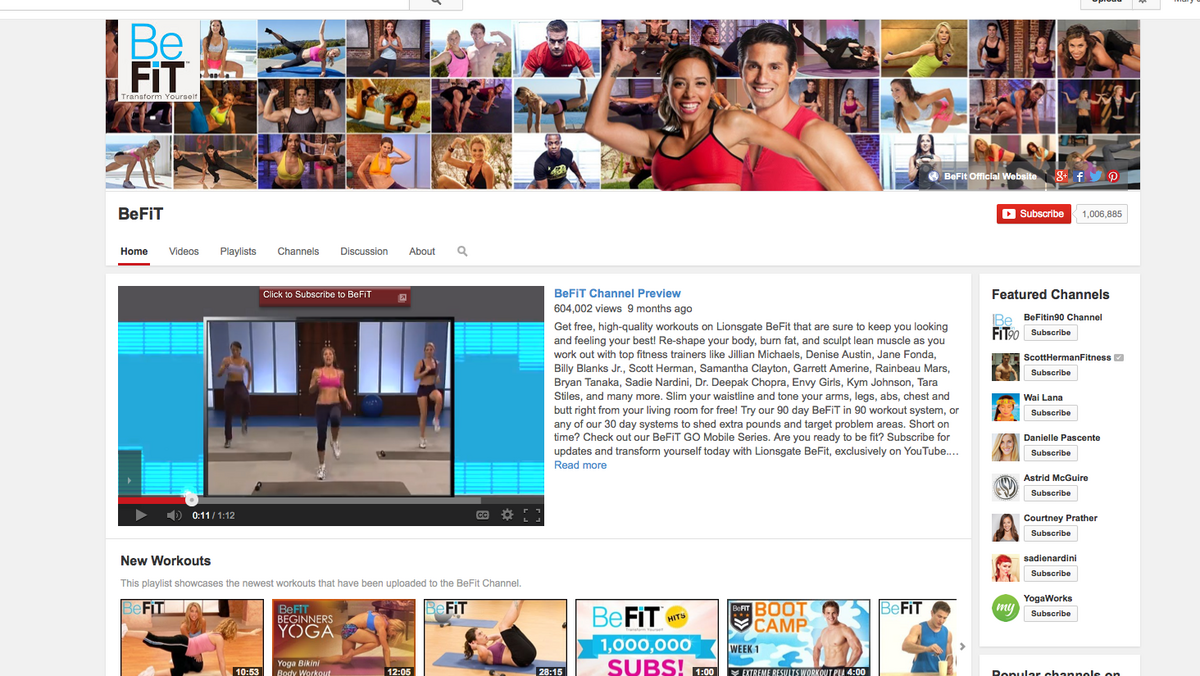Viewport: 1200px width, 676px height.
Task: Subscribe to the BeFiT channel
Action: 1033,214
